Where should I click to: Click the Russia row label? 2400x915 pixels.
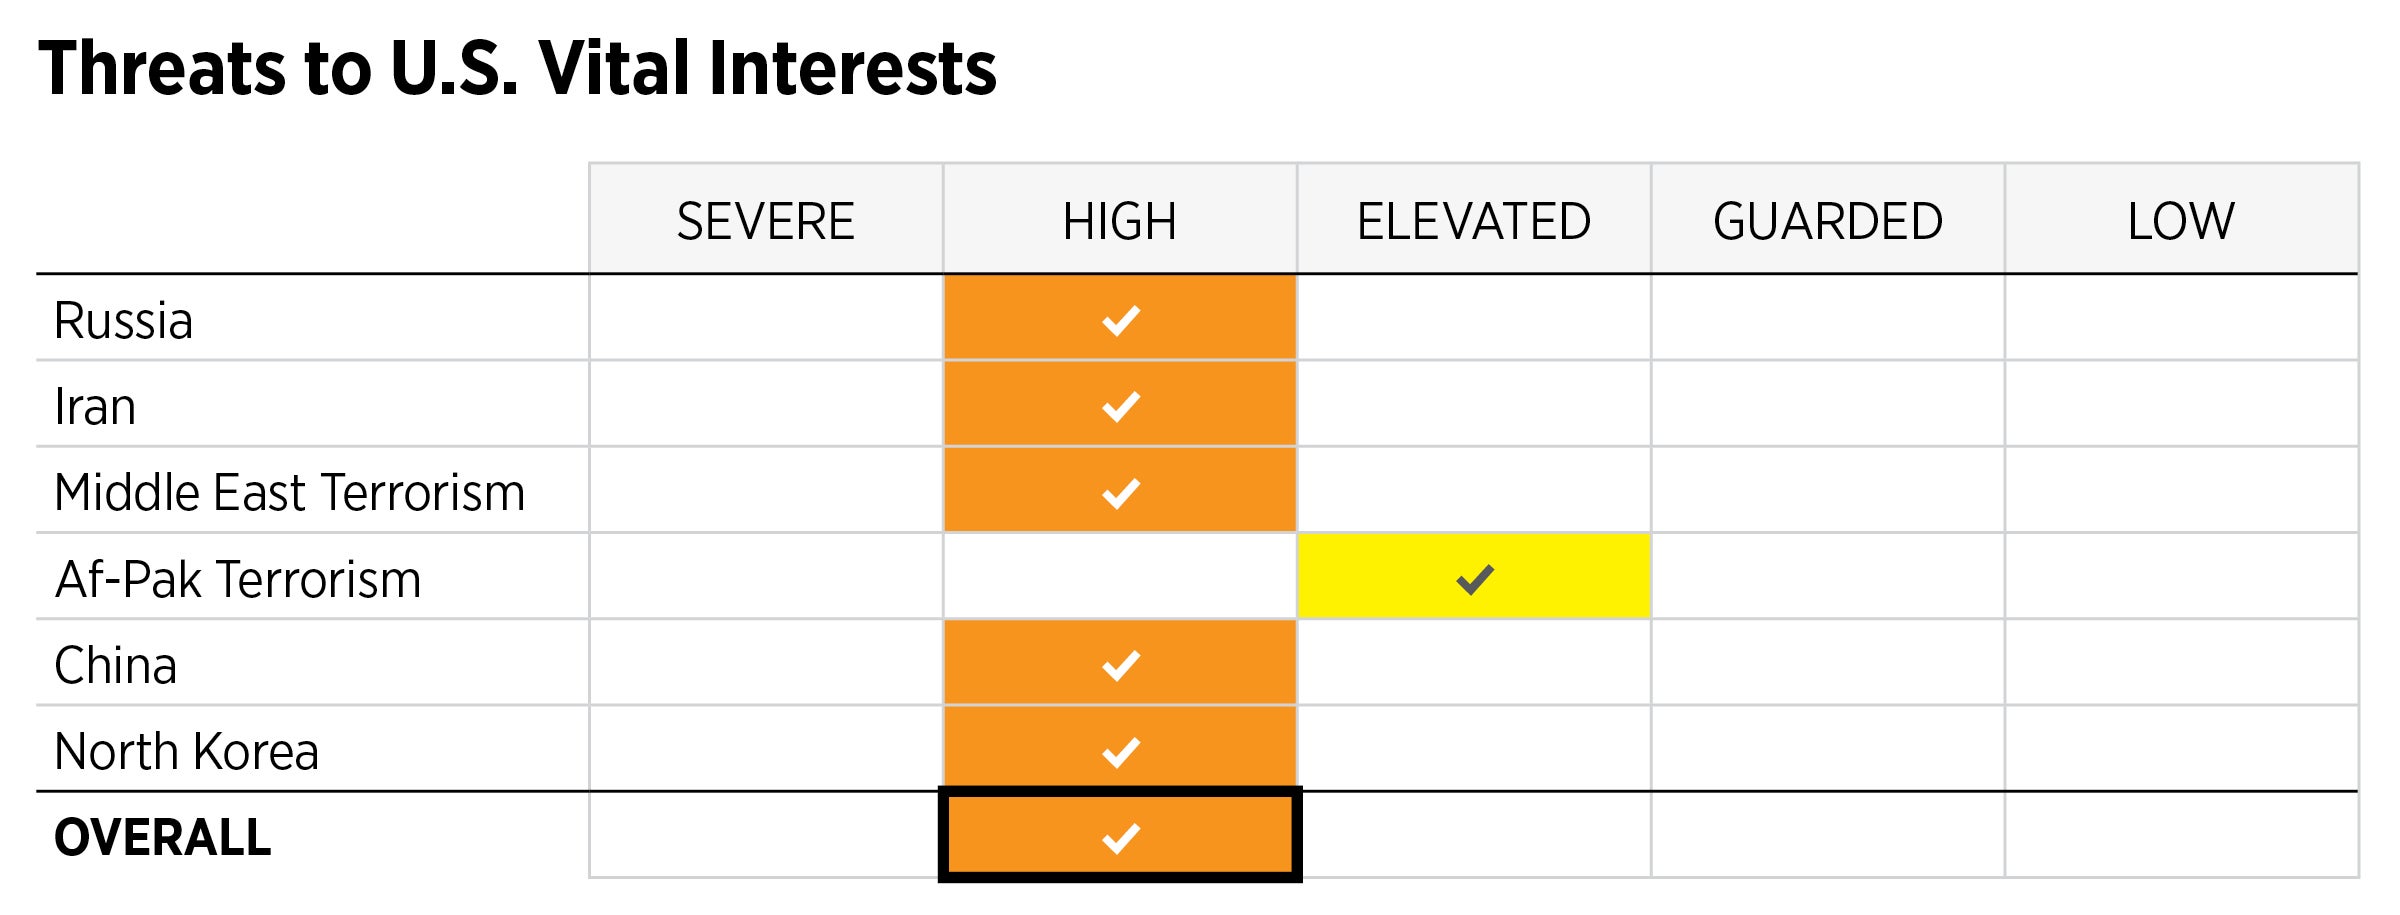(x=123, y=321)
